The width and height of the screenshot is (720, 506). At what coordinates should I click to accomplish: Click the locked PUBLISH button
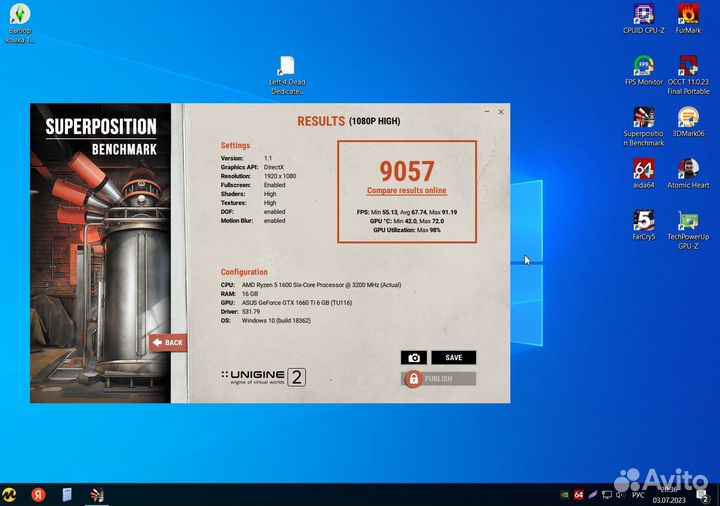[439, 379]
